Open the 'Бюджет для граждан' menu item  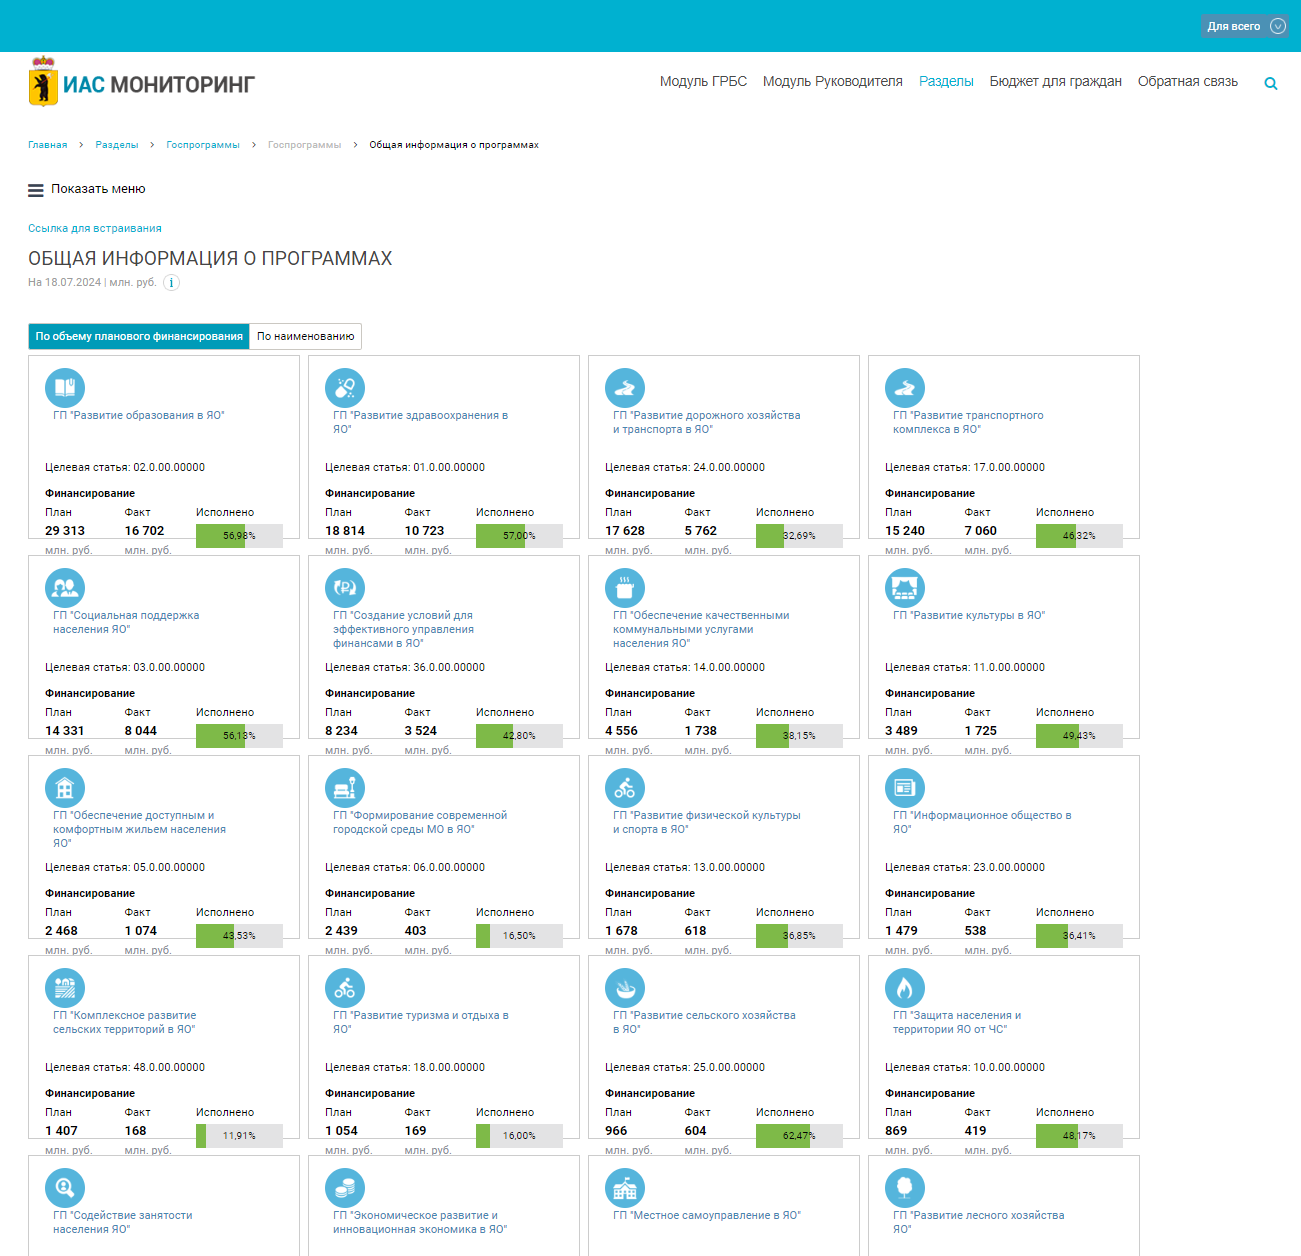click(x=1055, y=82)
